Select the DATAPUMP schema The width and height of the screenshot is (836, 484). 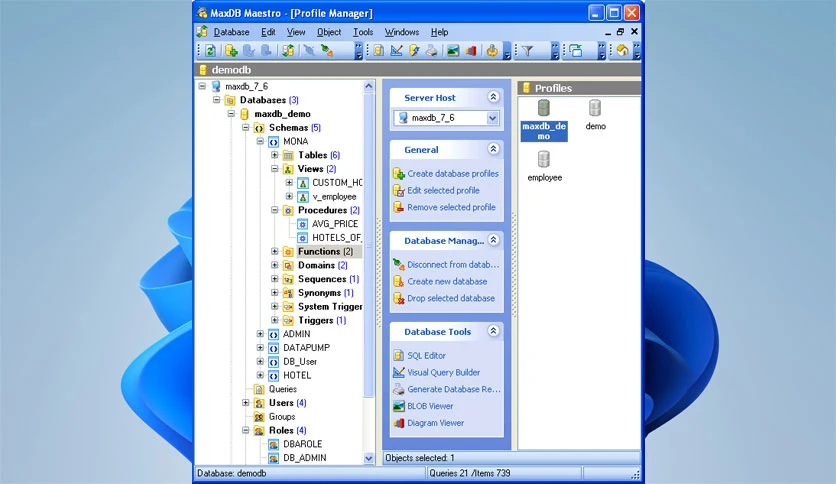pyautogui.click(x=306, y=348)
